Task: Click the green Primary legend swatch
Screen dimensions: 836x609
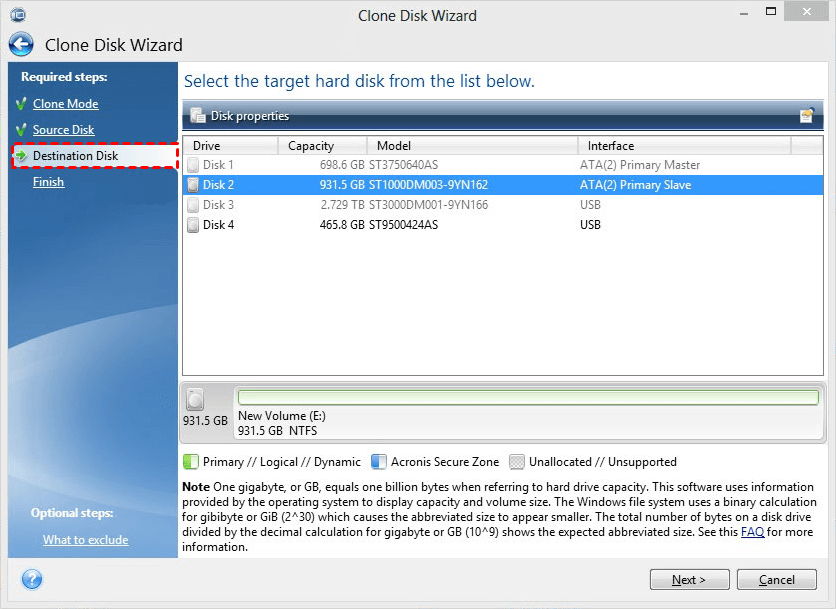Action: pos(190,462)
